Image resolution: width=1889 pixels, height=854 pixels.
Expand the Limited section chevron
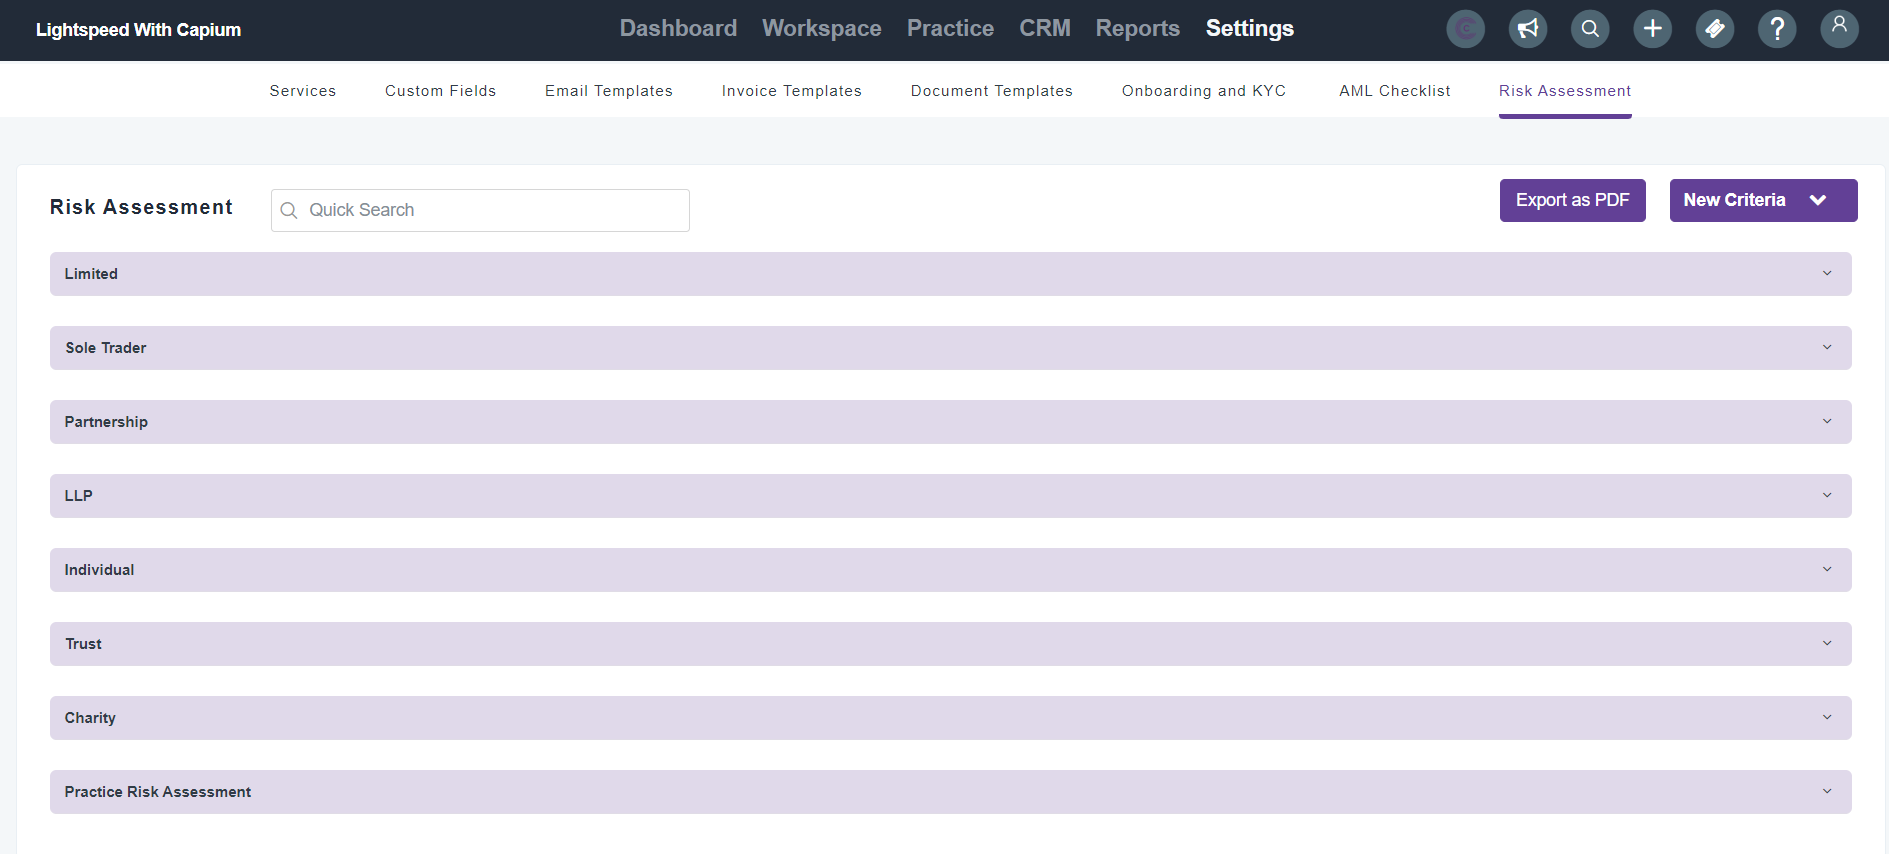coord(1827,274)
